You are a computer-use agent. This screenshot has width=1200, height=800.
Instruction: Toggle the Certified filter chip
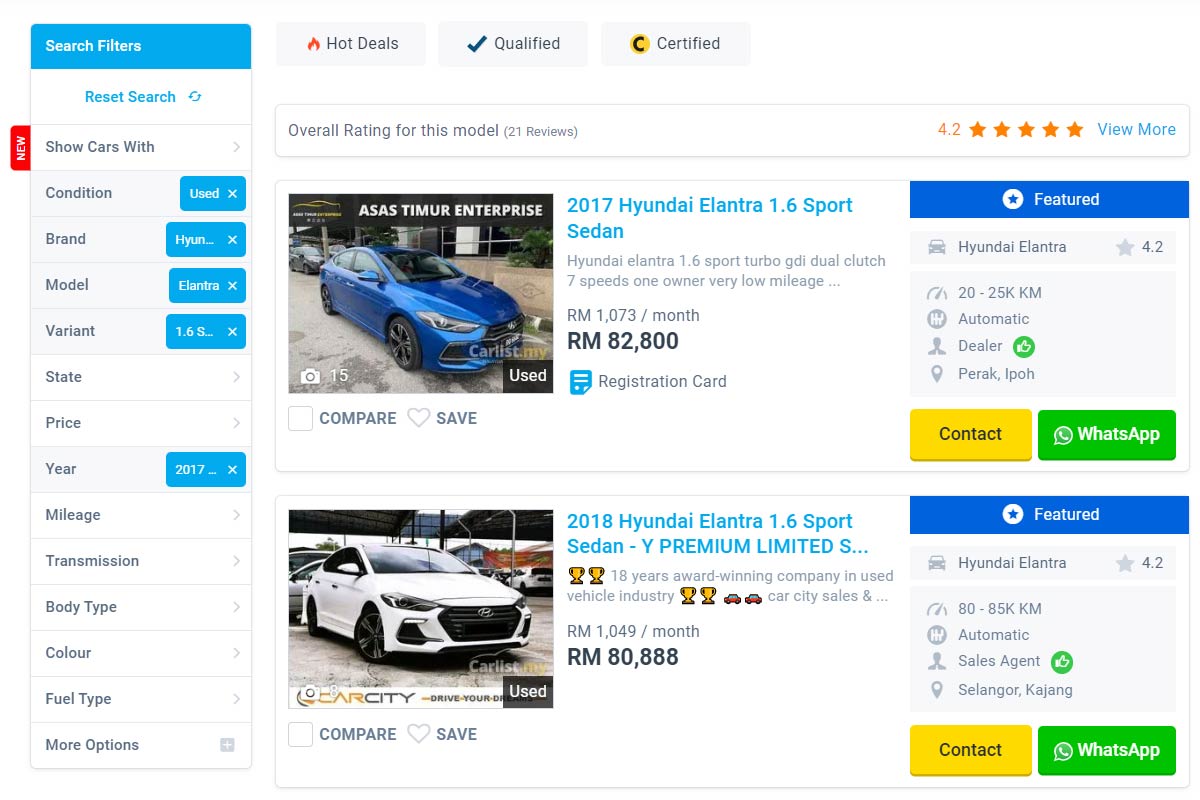point(676,44)
